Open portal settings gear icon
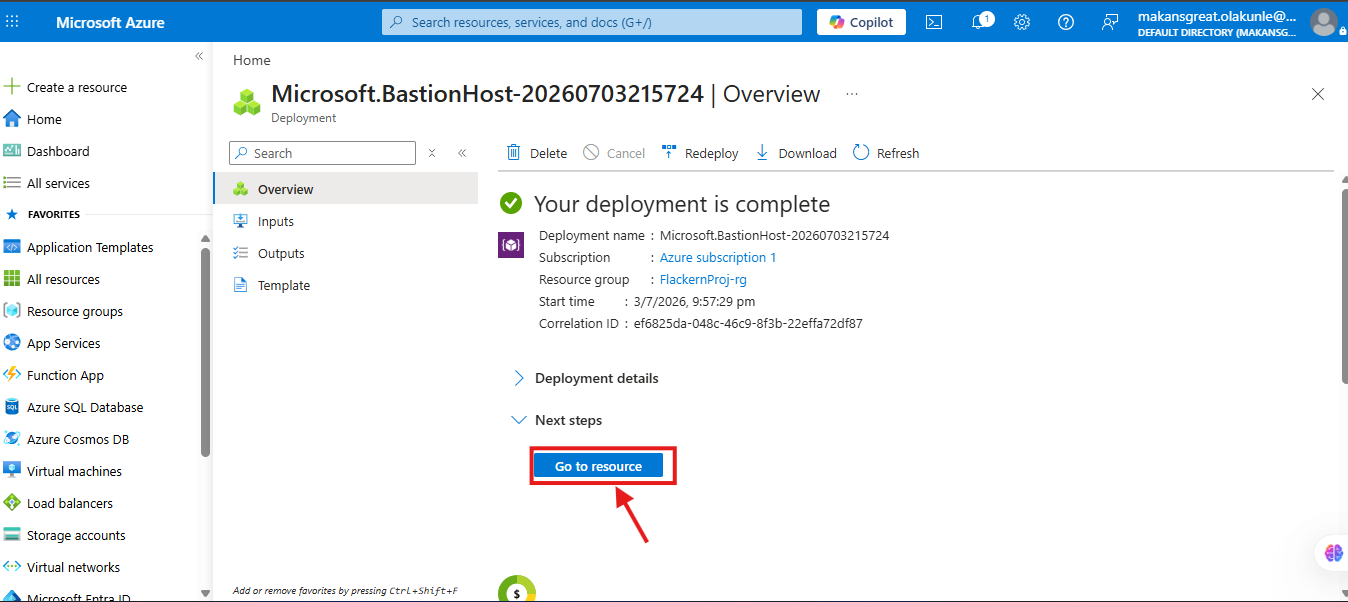1348x602 pixels. click(1022, 22)
